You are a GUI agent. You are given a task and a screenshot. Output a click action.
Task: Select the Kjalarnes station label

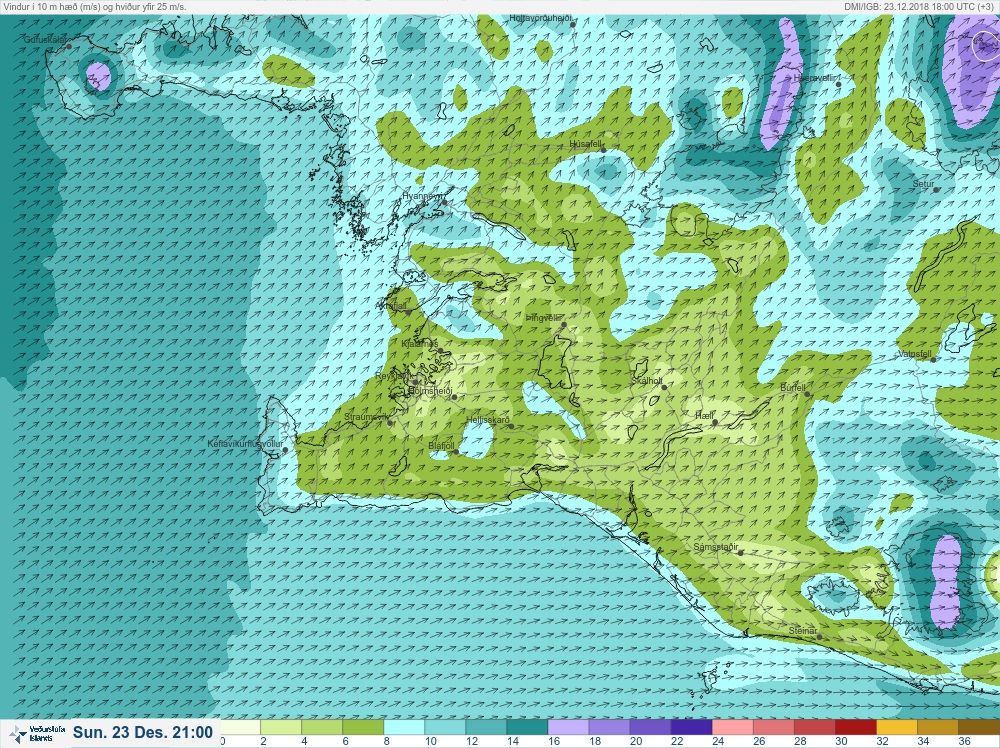420,344
